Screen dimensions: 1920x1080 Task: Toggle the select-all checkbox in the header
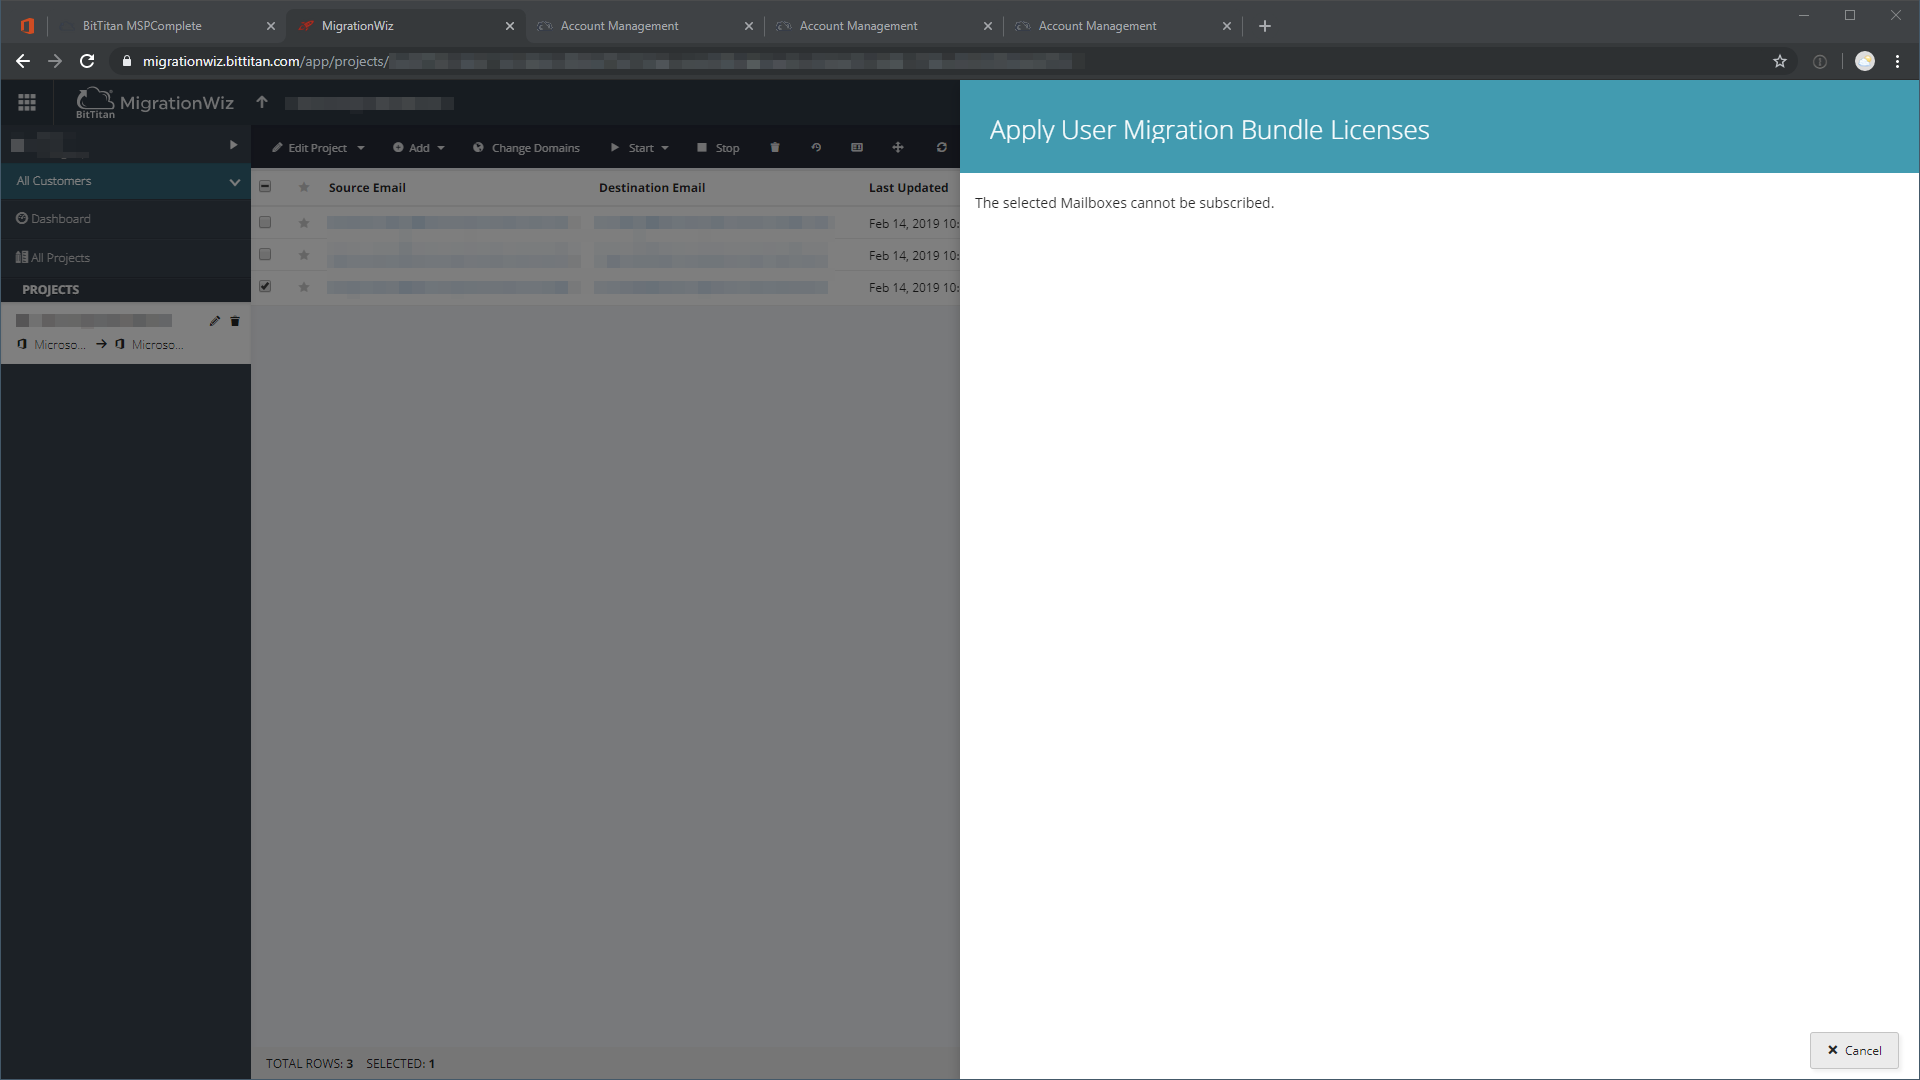tap(265, 186)
